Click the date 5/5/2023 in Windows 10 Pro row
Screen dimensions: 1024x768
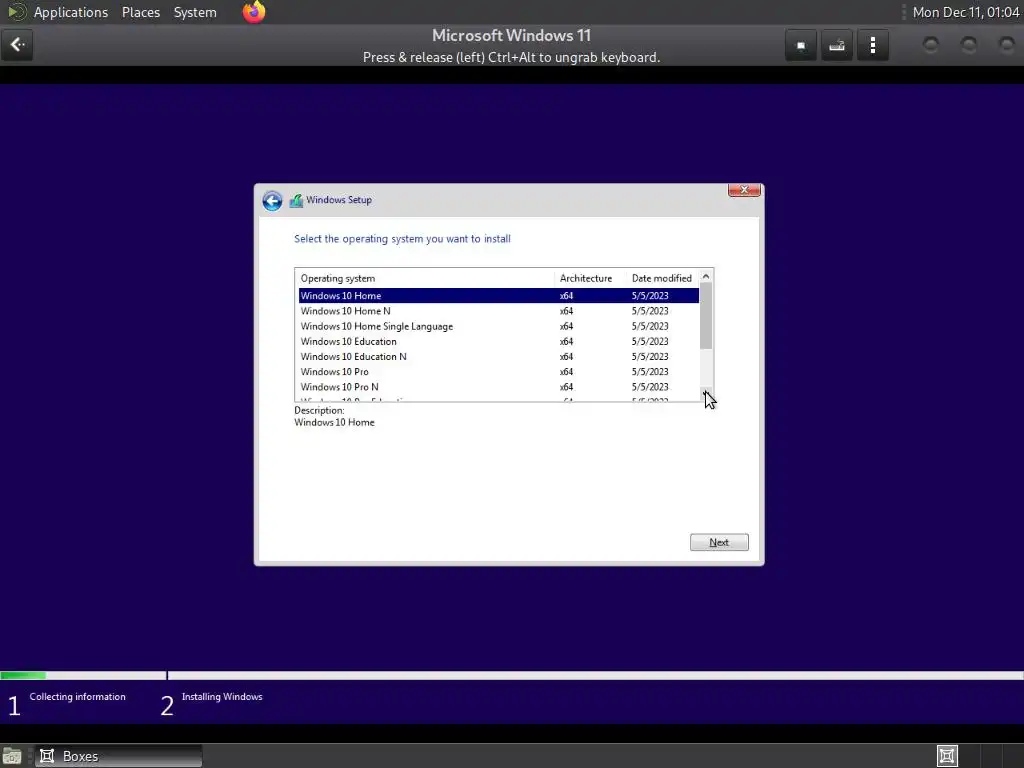click(650, 372)
